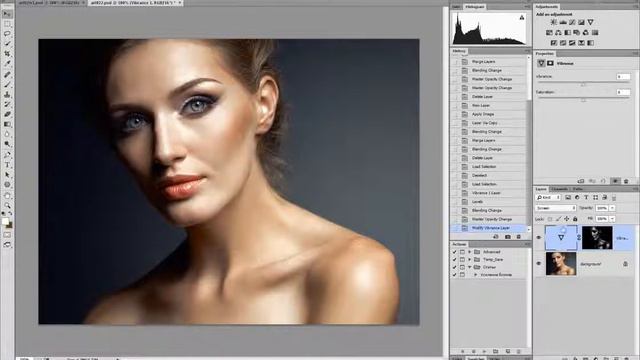Toggle Lock image pixels
The width and height of the screenshot is (640, 360).
tap(558, 219)
